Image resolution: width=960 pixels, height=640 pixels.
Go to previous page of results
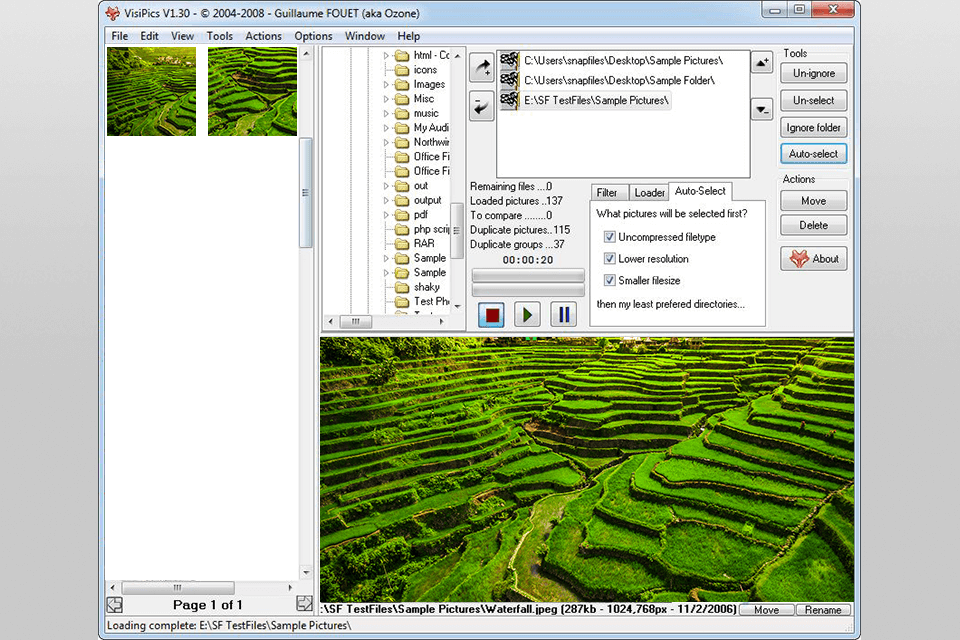point(114,604)
